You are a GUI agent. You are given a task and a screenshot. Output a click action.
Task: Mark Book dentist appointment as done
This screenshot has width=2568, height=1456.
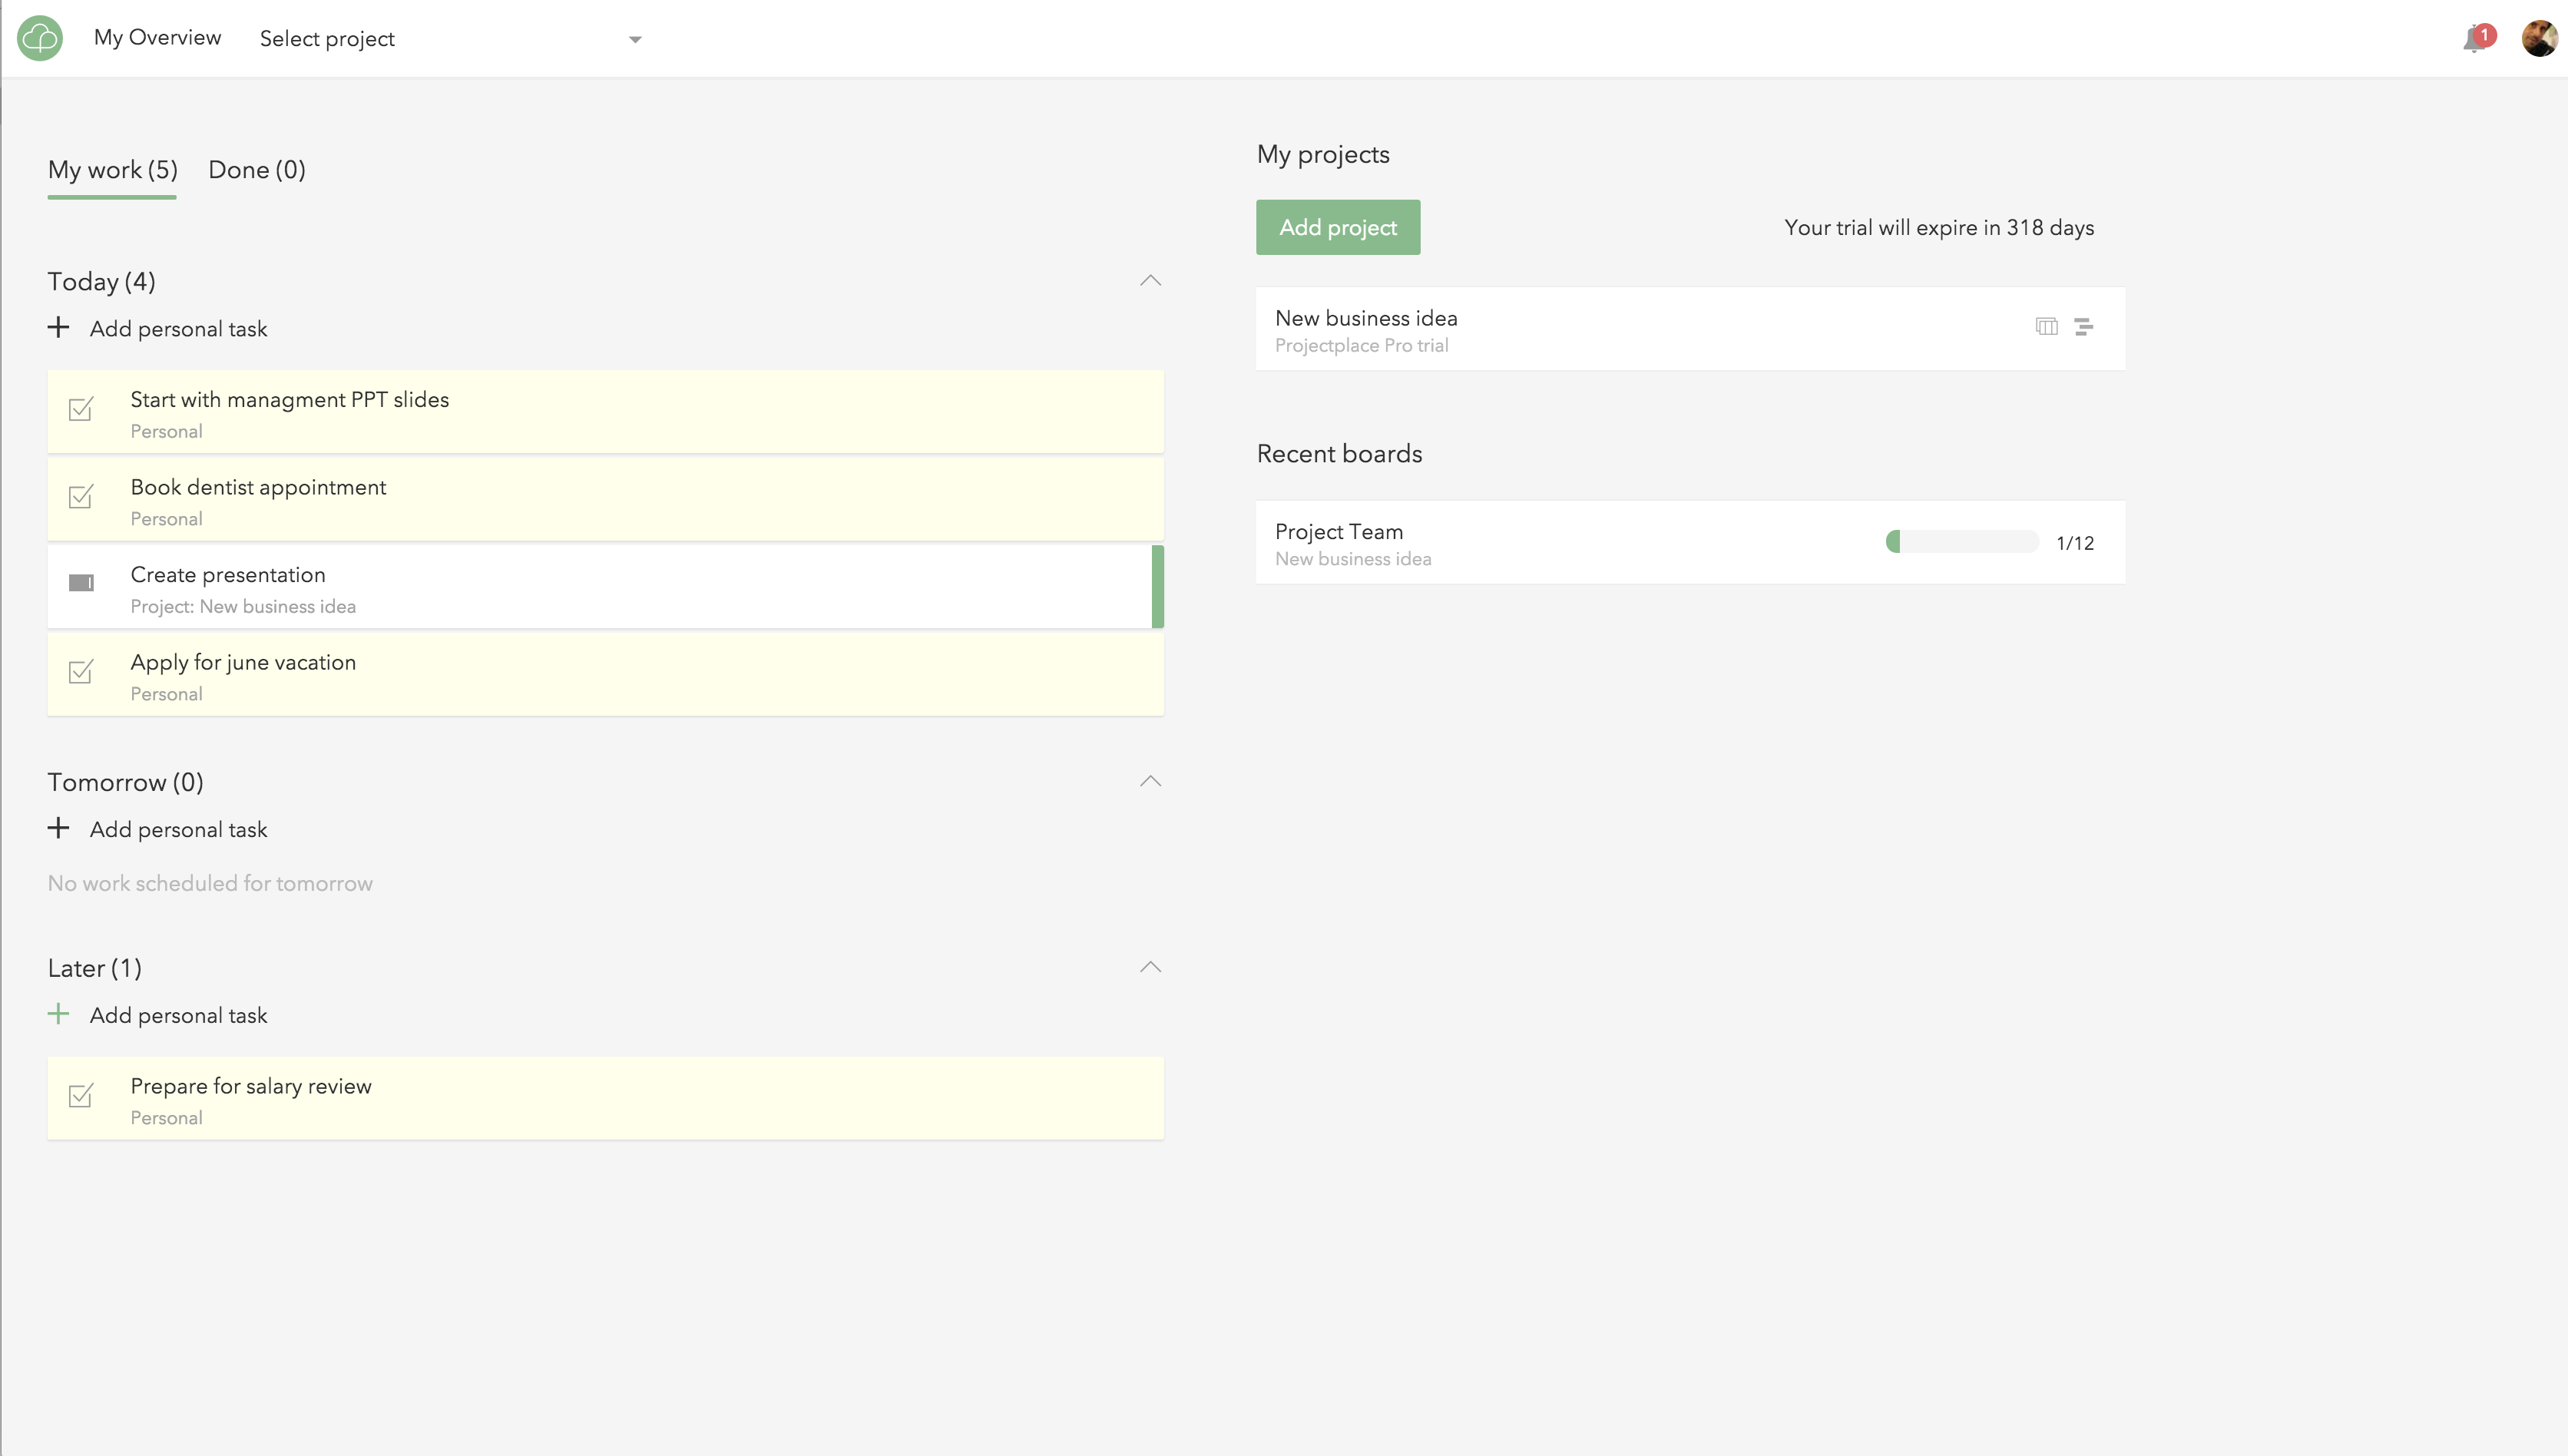(x=81, y=496)
